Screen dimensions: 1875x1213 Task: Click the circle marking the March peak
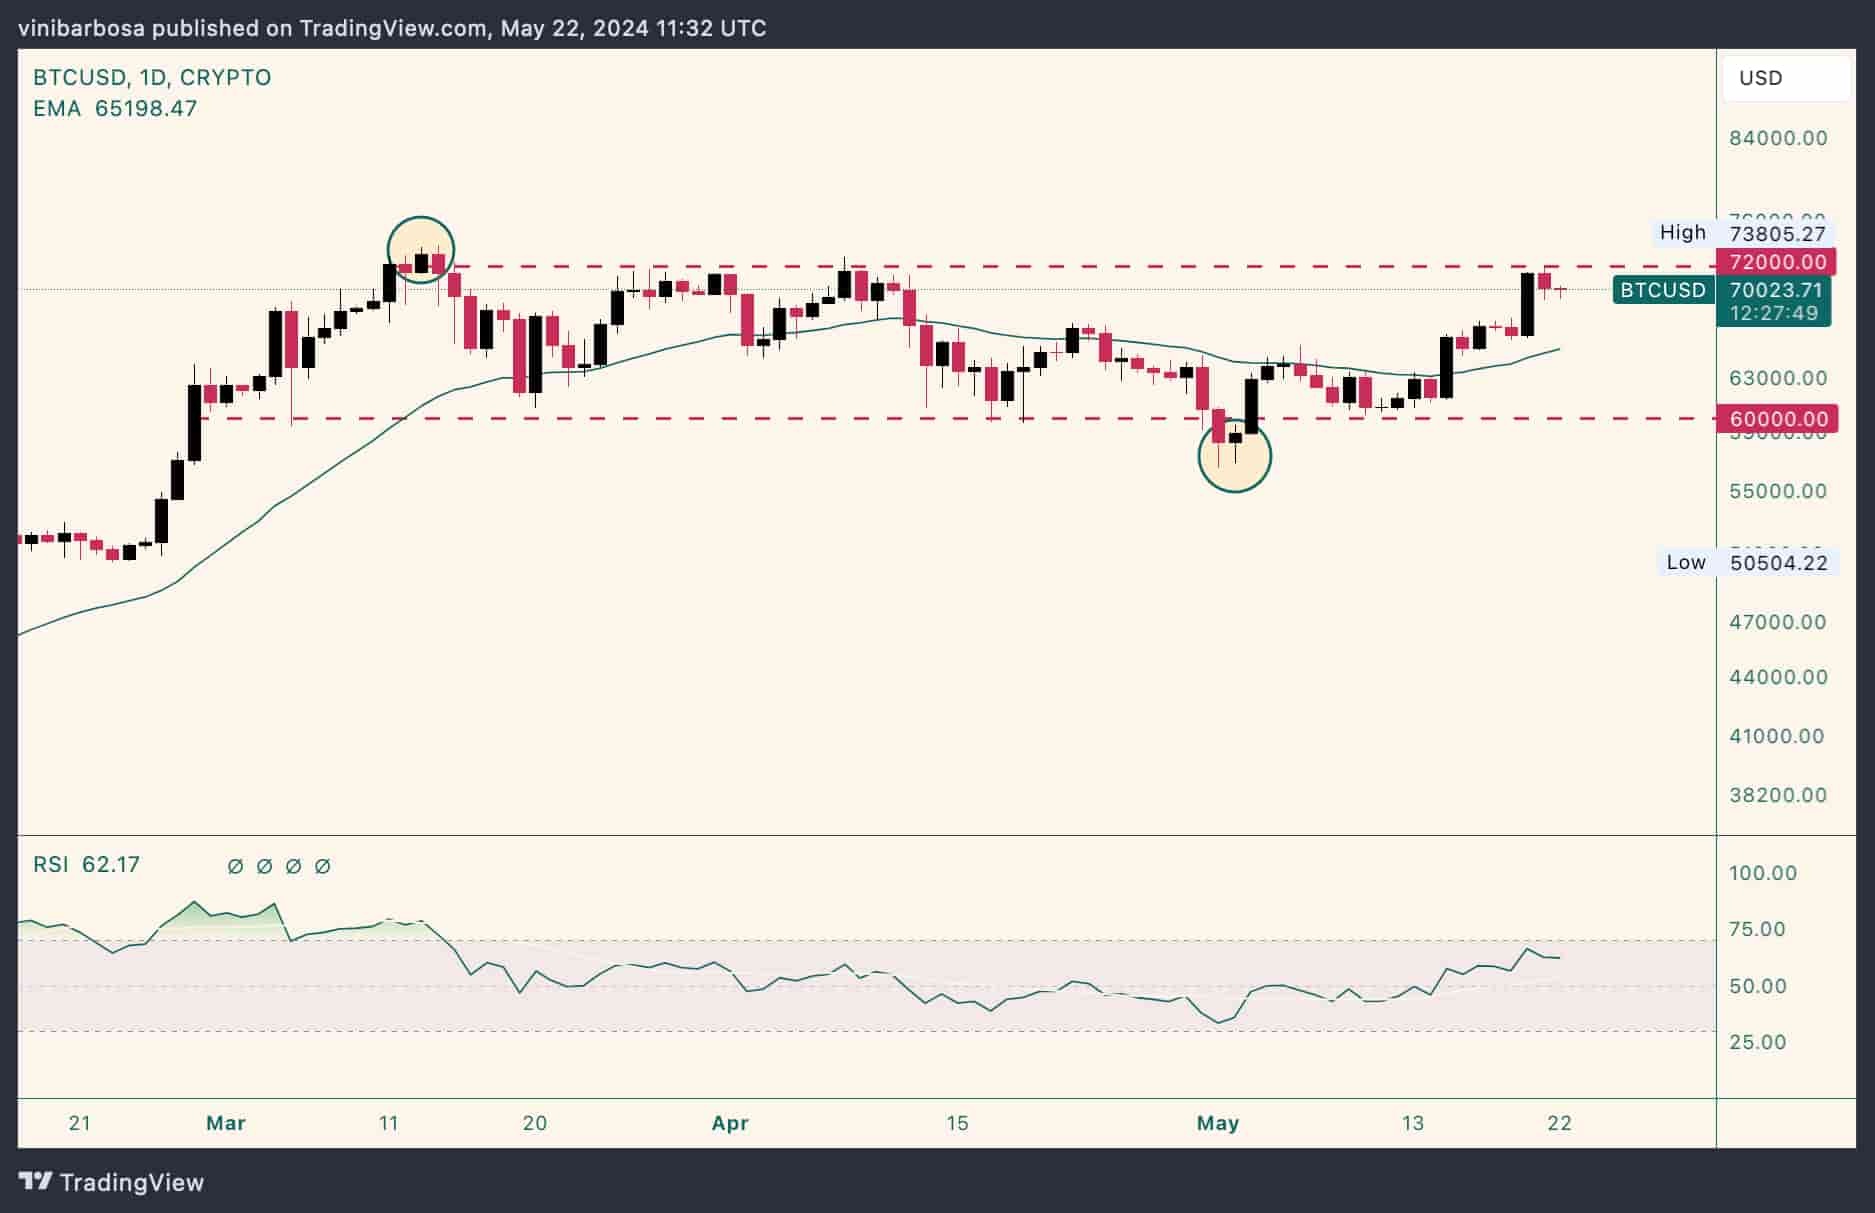click(x=421, y=250)
